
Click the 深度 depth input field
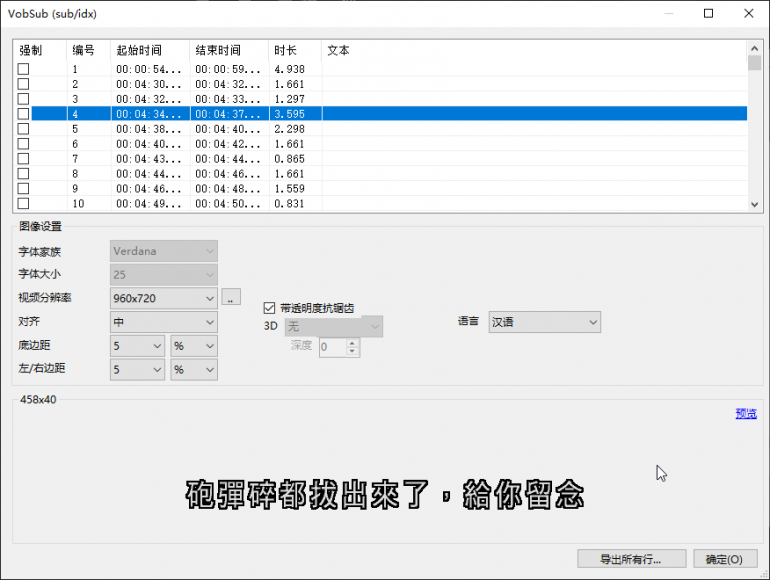[333, 347]
